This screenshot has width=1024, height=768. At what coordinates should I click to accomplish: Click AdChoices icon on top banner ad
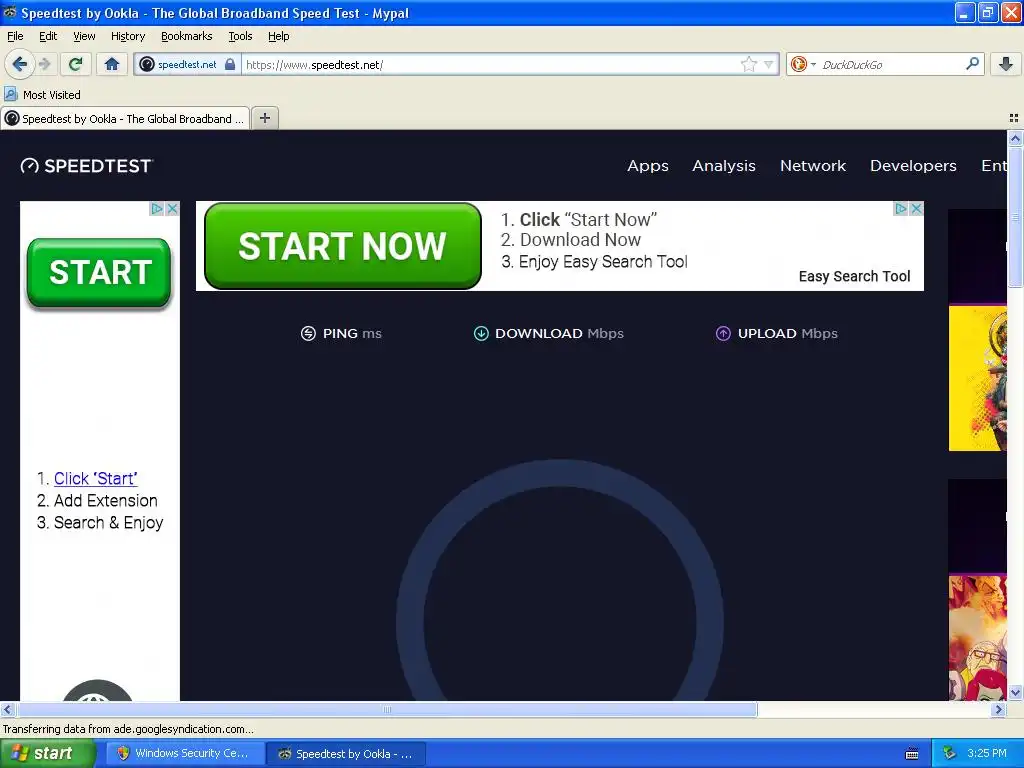tap(901, 208)
